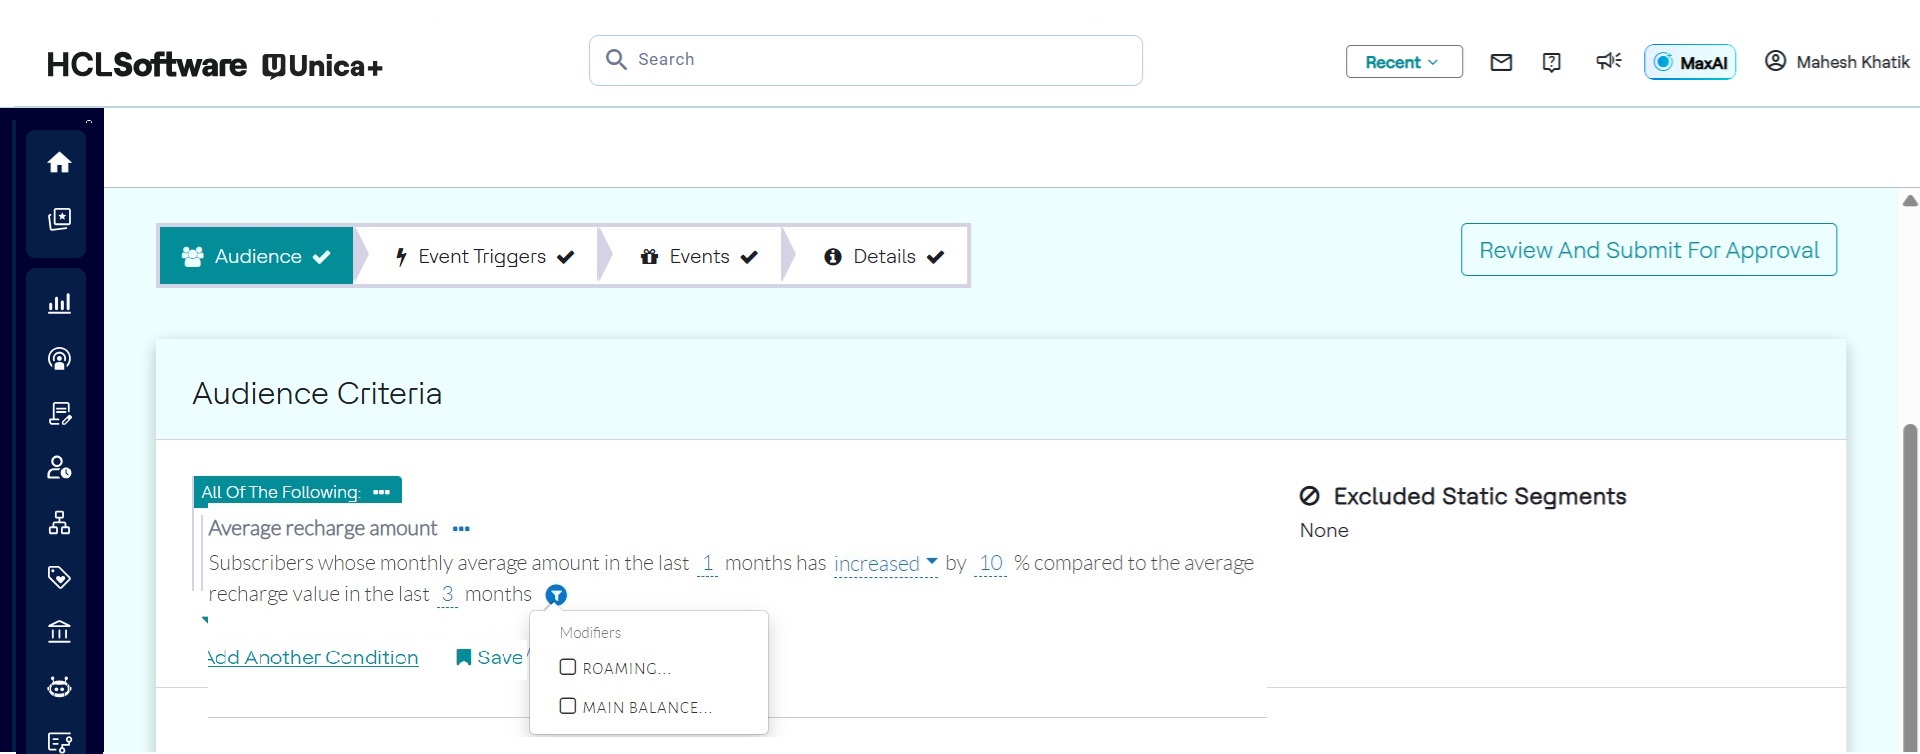1920x754 pixels.
Task: Click the Home icon in sidebar
Action: pos(59,162)
